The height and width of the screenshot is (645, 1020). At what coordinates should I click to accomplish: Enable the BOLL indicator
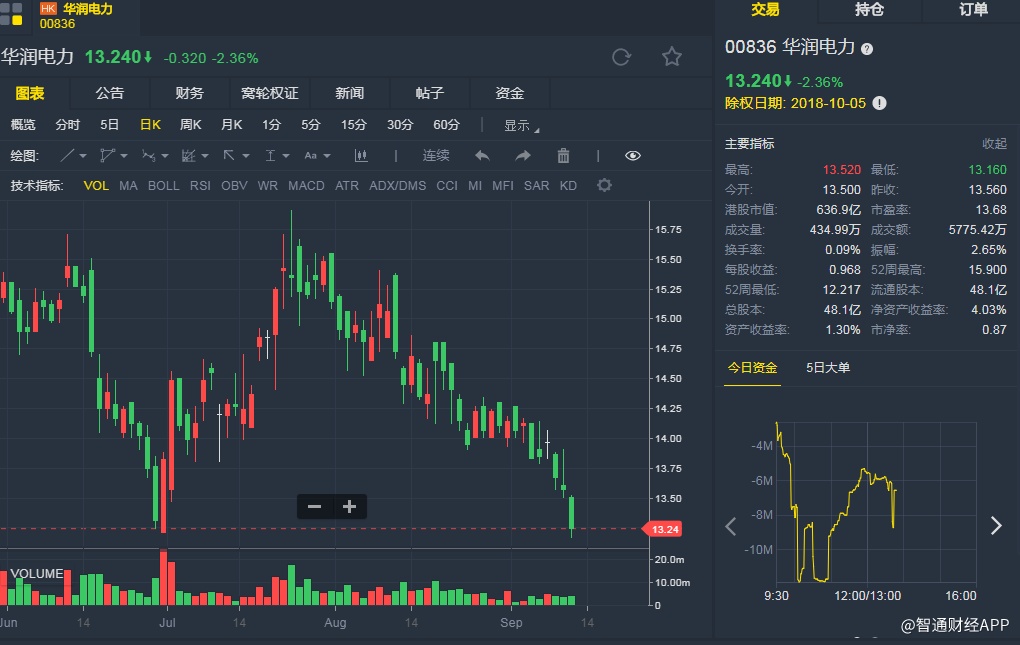pyautogui.click(x=164, y=186)
